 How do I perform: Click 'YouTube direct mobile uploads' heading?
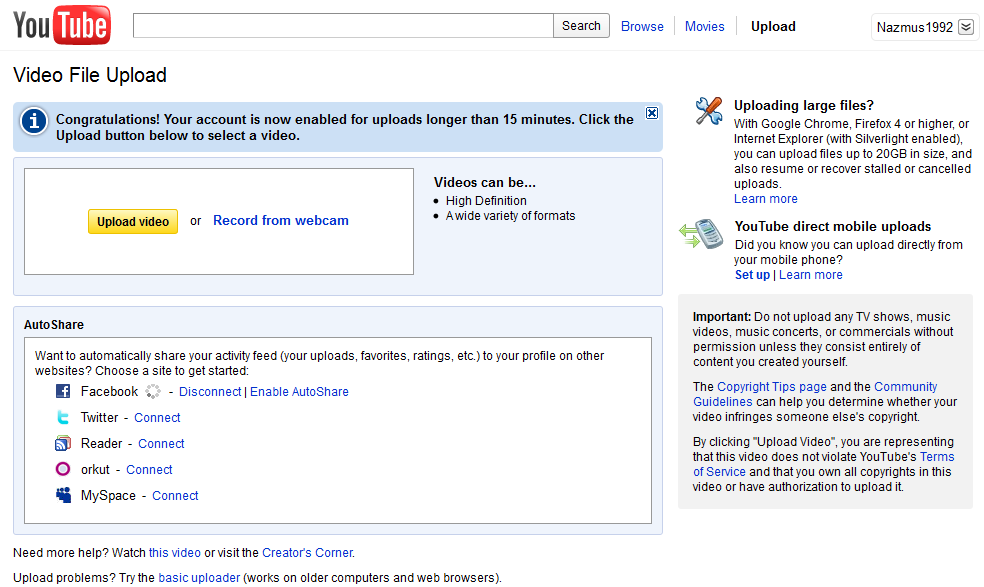click(x=833, y=227)
